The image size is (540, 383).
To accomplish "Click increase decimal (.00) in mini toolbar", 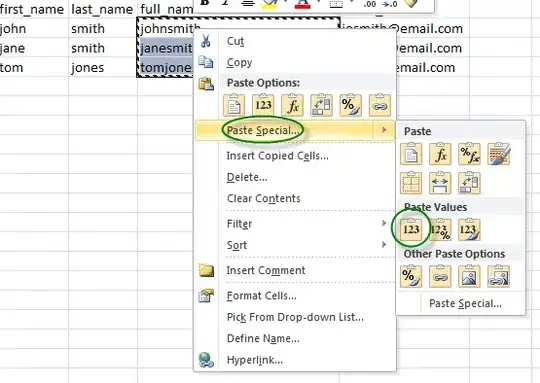I will 370,4.
